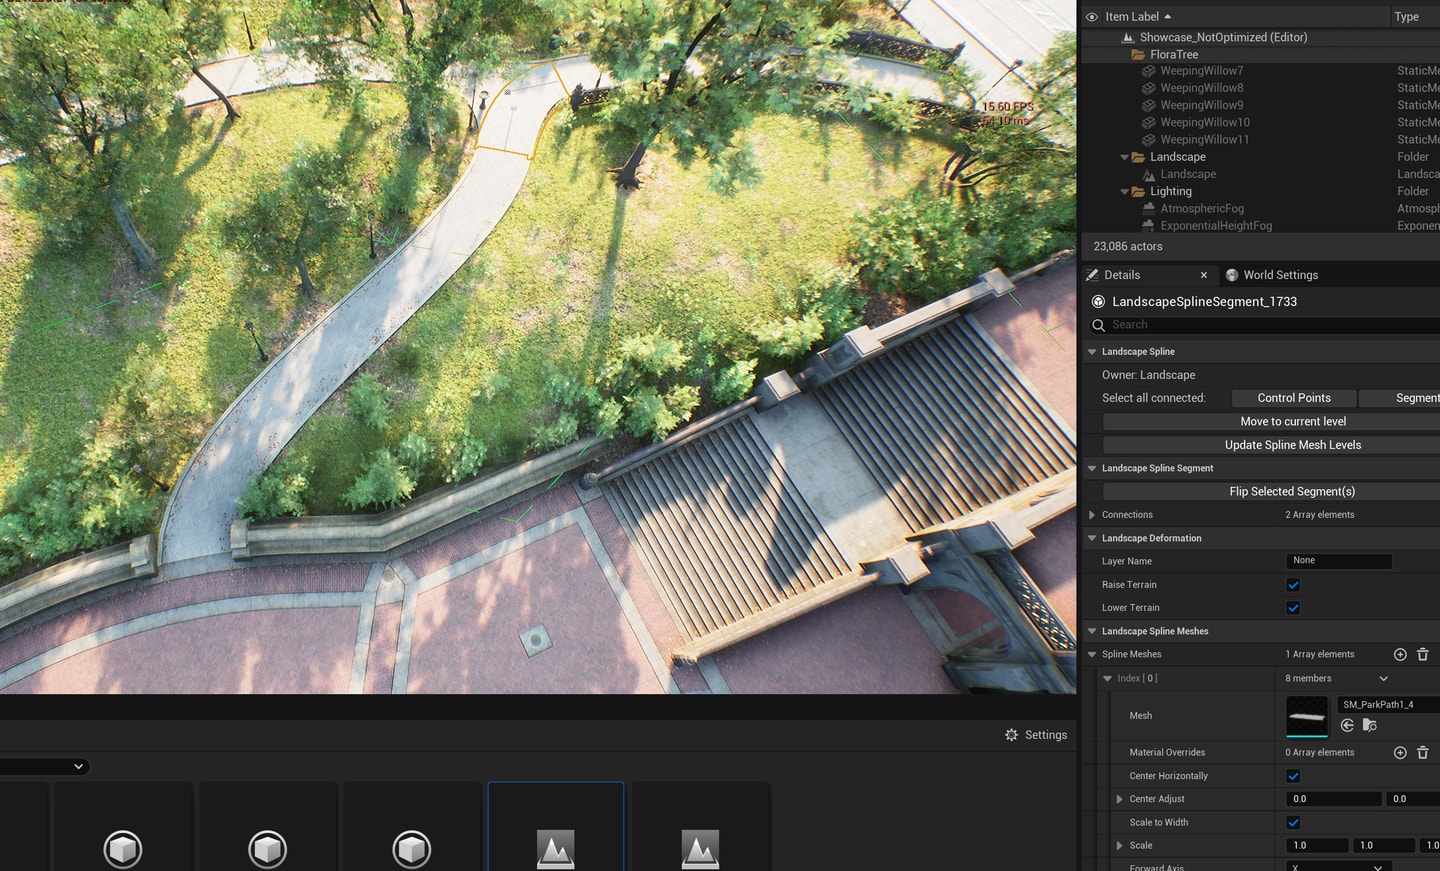Viewport: 1440px width, 871px height.
Task: Select the WeepingWillow8 static mesh icon
Action: pyautogui.click(x=1149, y=88)
